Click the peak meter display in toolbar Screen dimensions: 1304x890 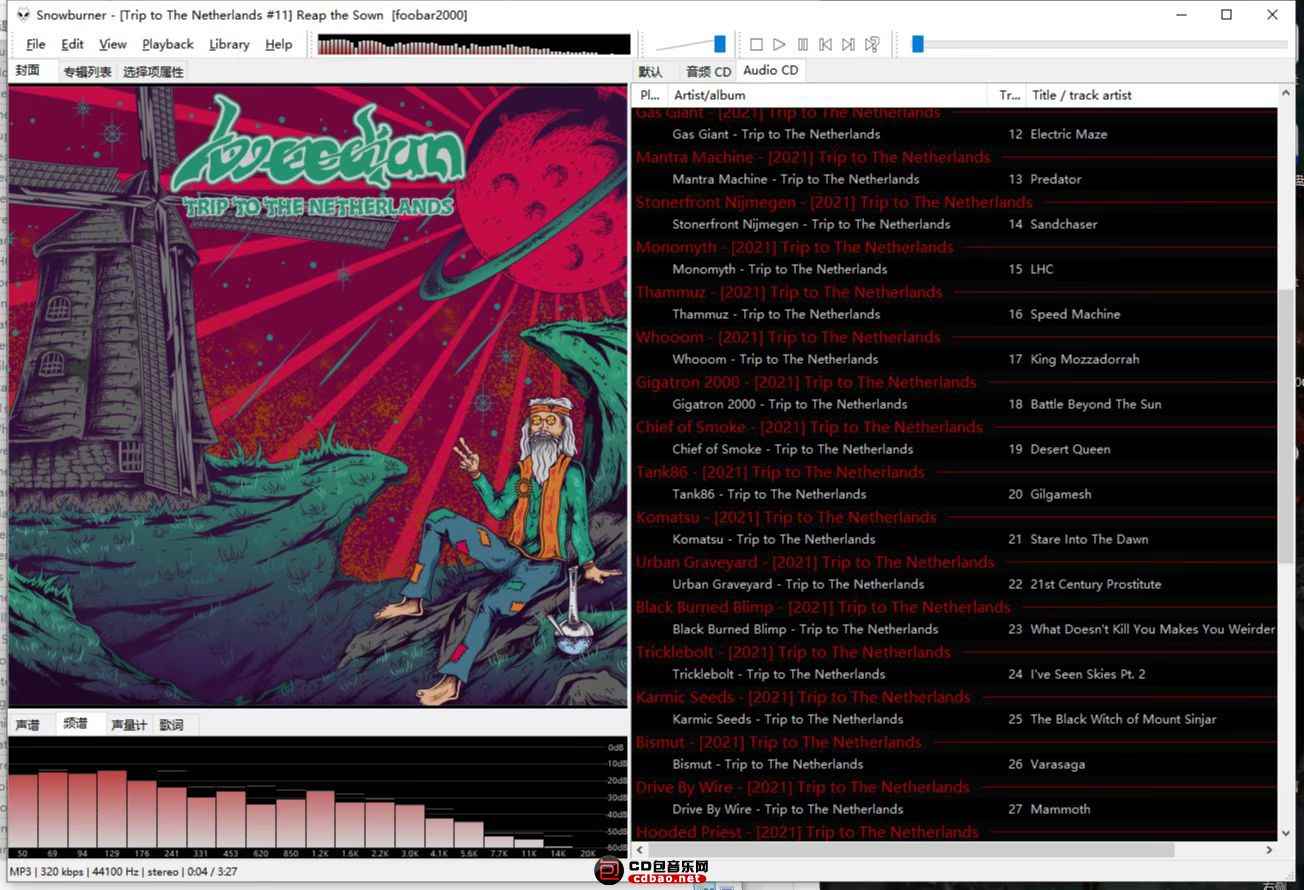(473, 44)
